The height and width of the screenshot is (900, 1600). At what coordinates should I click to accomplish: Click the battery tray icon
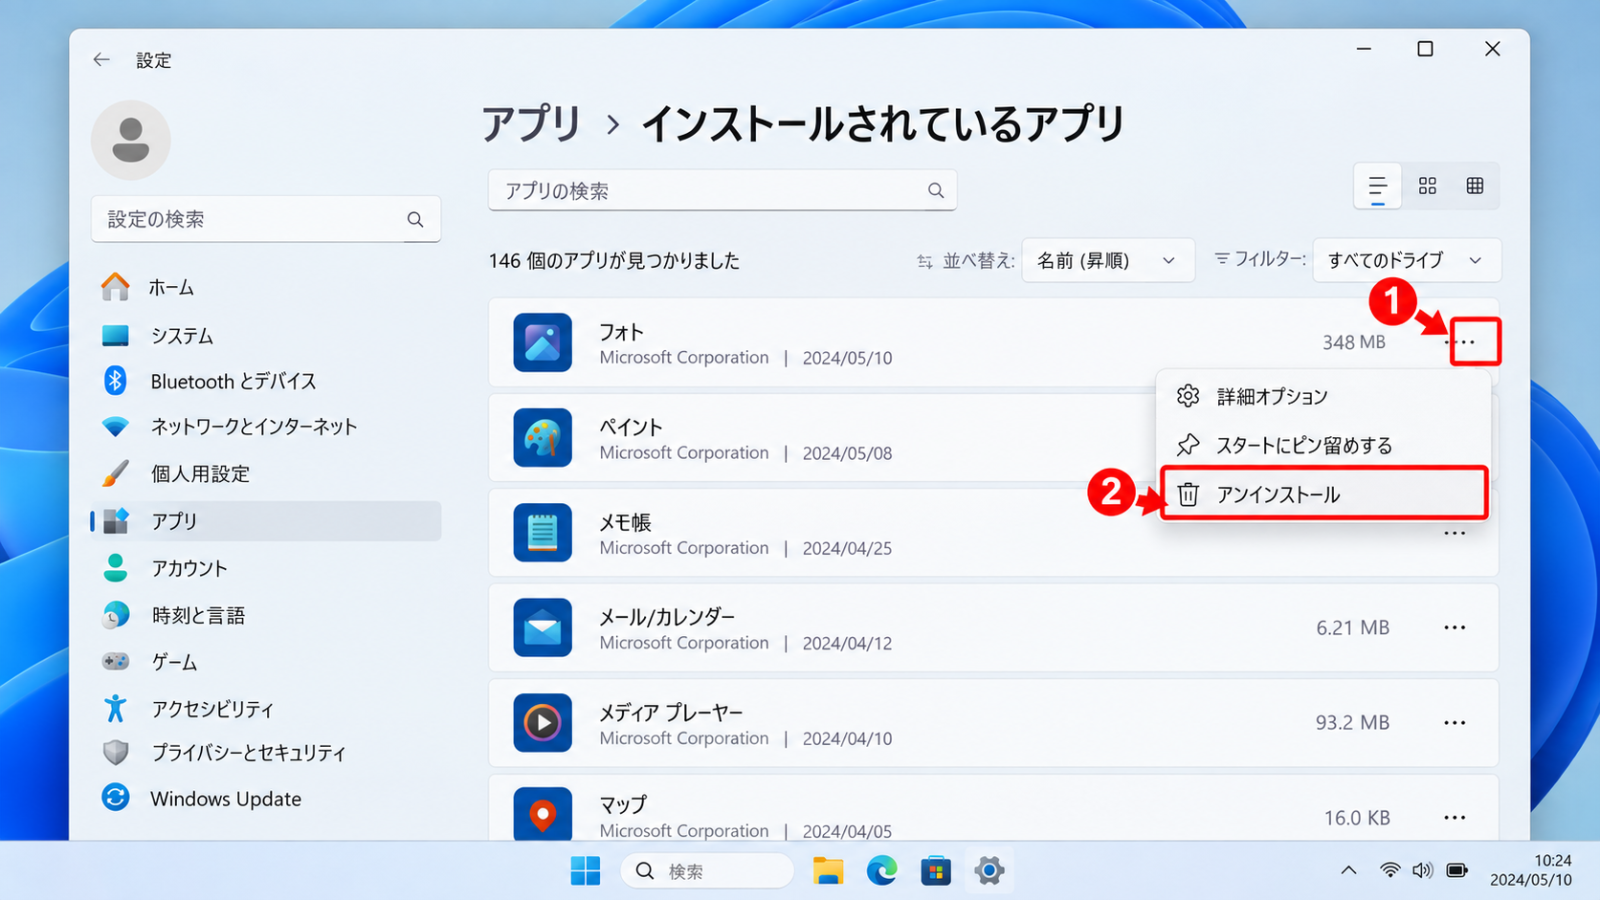coord(1457,870)
